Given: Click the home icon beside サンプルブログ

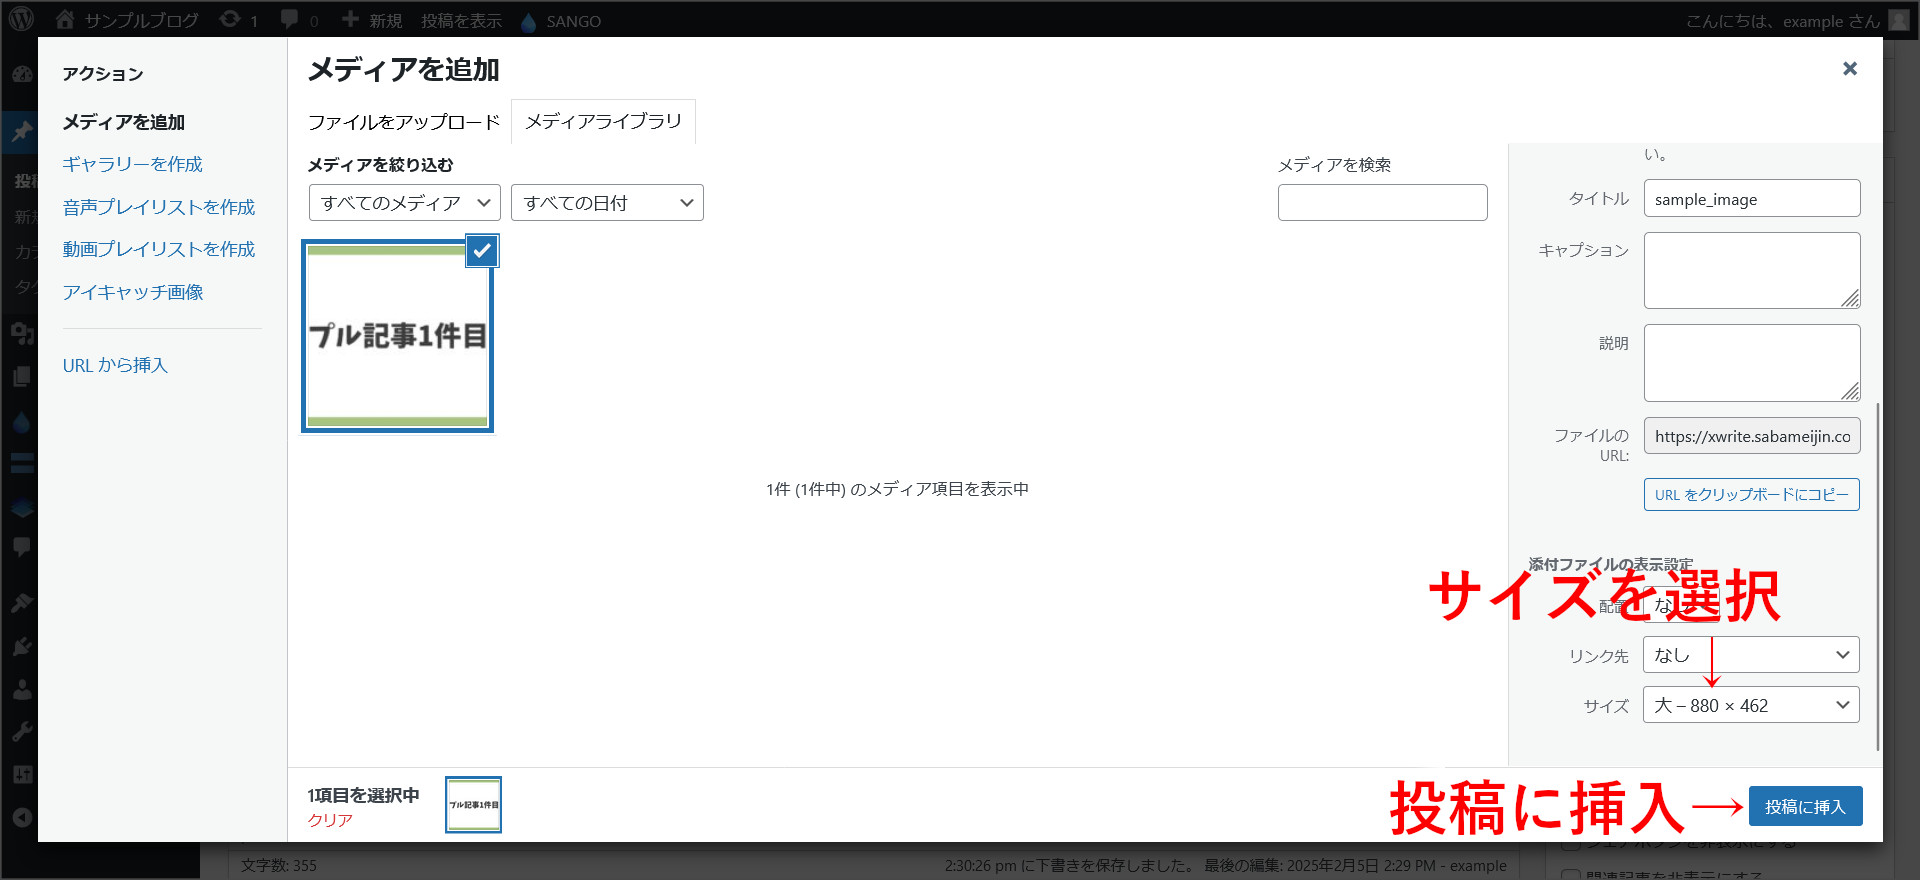Looking at the screenshot, I should point(65,19).
